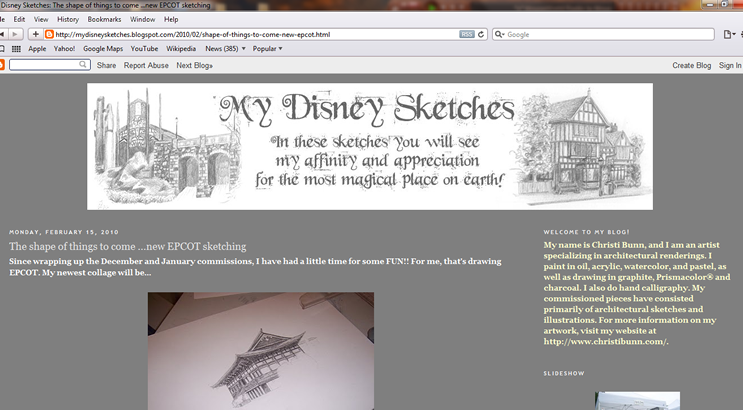Reload the page with refresh icon
This screenshot has width=743, height=410.
click(x=481, y=34)
